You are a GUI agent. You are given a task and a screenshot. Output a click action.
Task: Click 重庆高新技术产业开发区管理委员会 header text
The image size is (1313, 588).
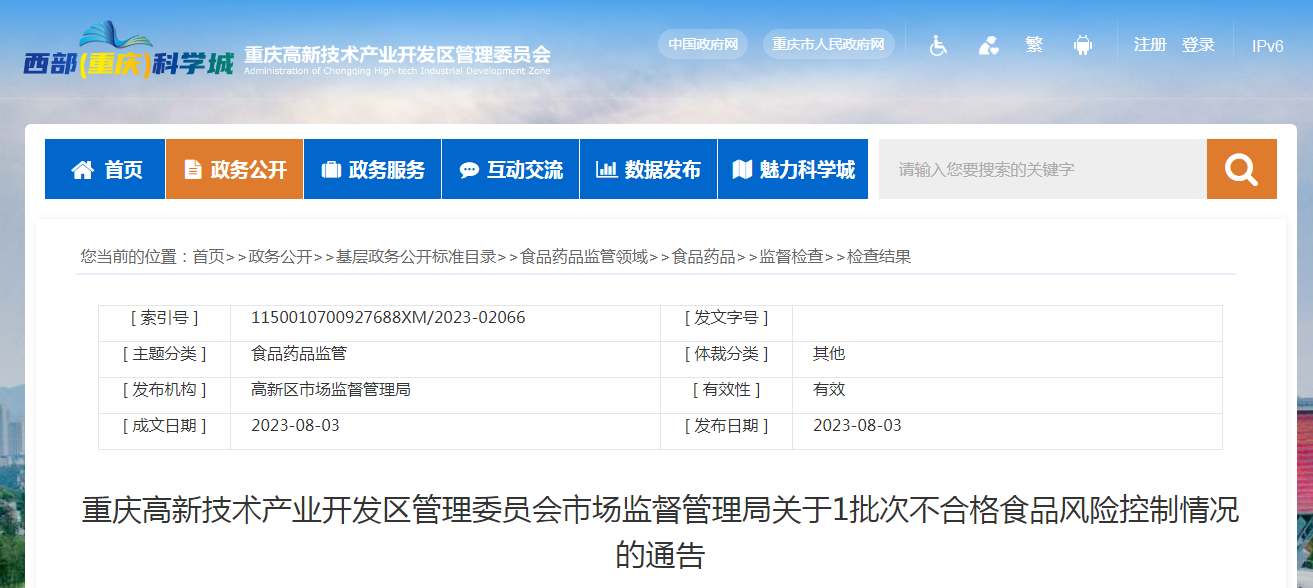point(397,54)
